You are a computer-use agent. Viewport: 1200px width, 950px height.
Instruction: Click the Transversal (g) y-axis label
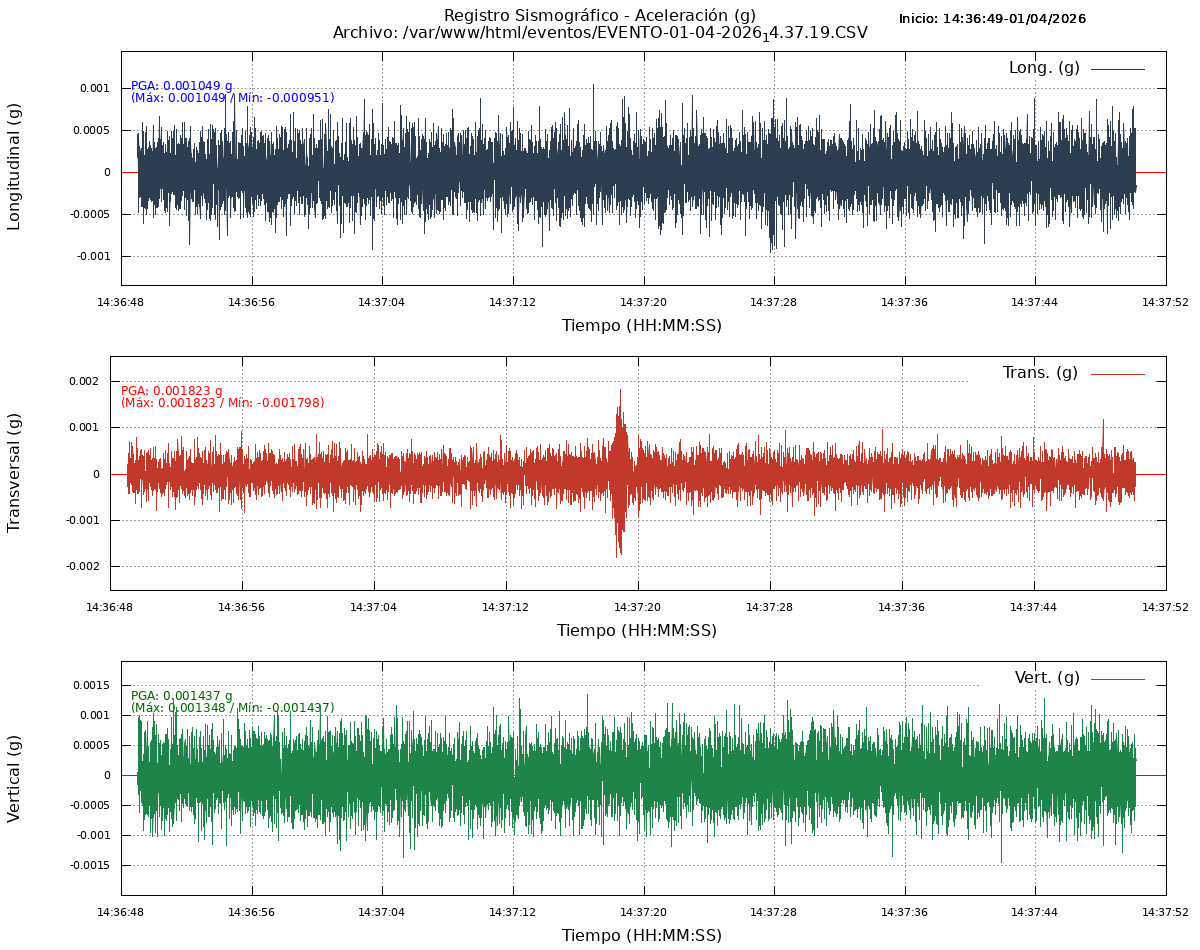click(x=14, y=472)
